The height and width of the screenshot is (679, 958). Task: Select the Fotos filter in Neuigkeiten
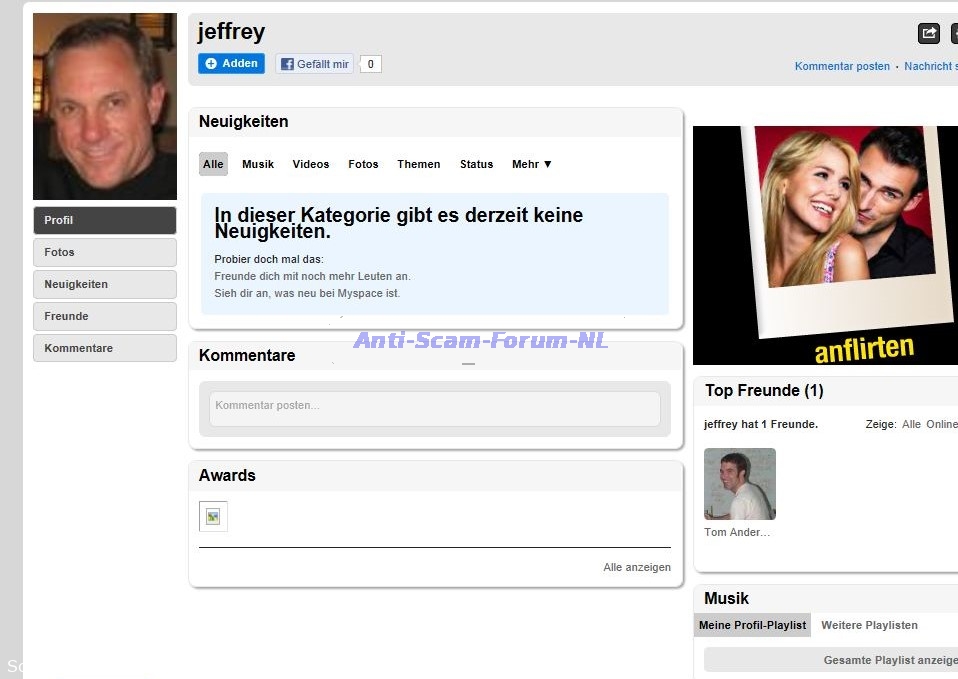(x=363, y=164)
